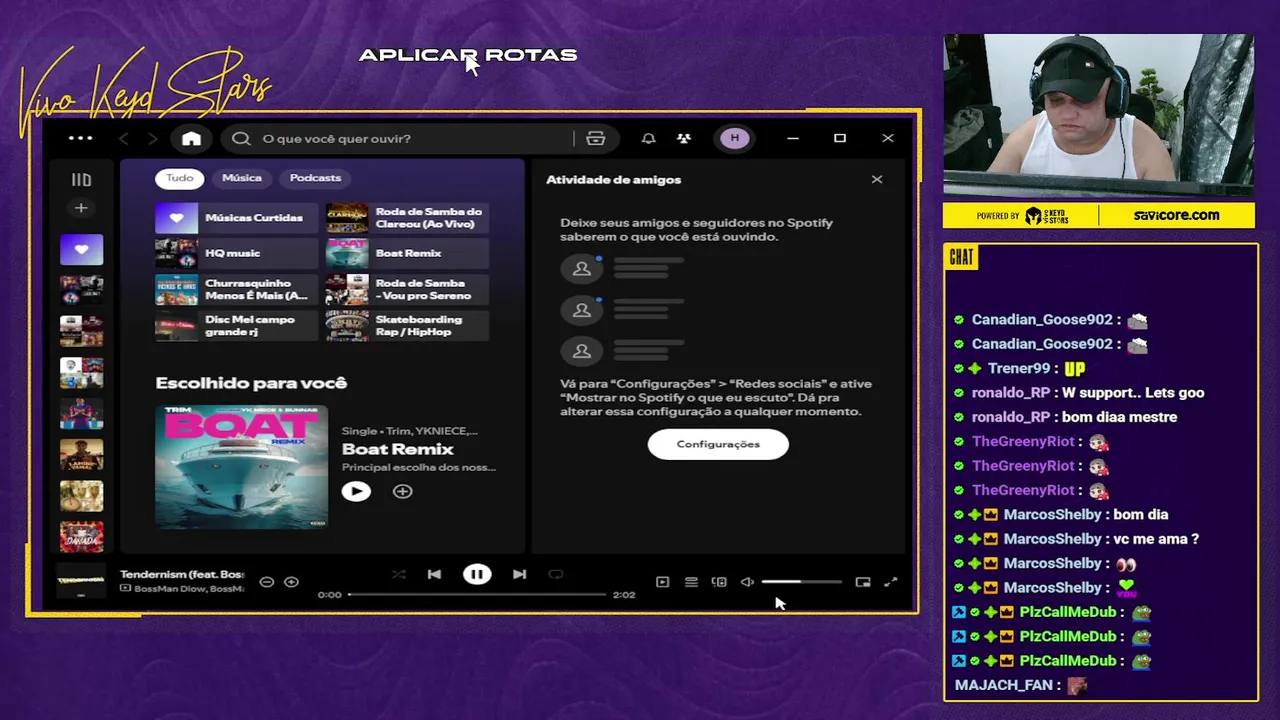Toggle the friend activity icon

[684, 138]
